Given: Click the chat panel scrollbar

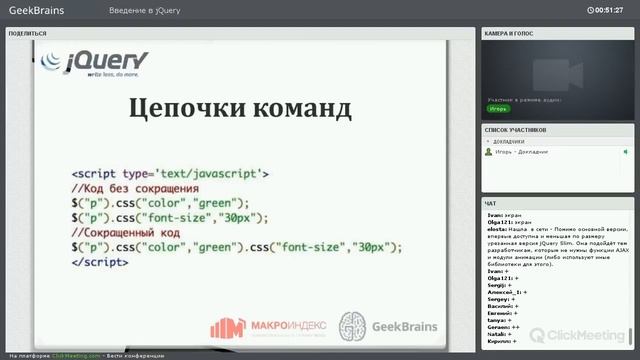Looking at the screenshot, I should pyautogui.click(x=630, y=336).
